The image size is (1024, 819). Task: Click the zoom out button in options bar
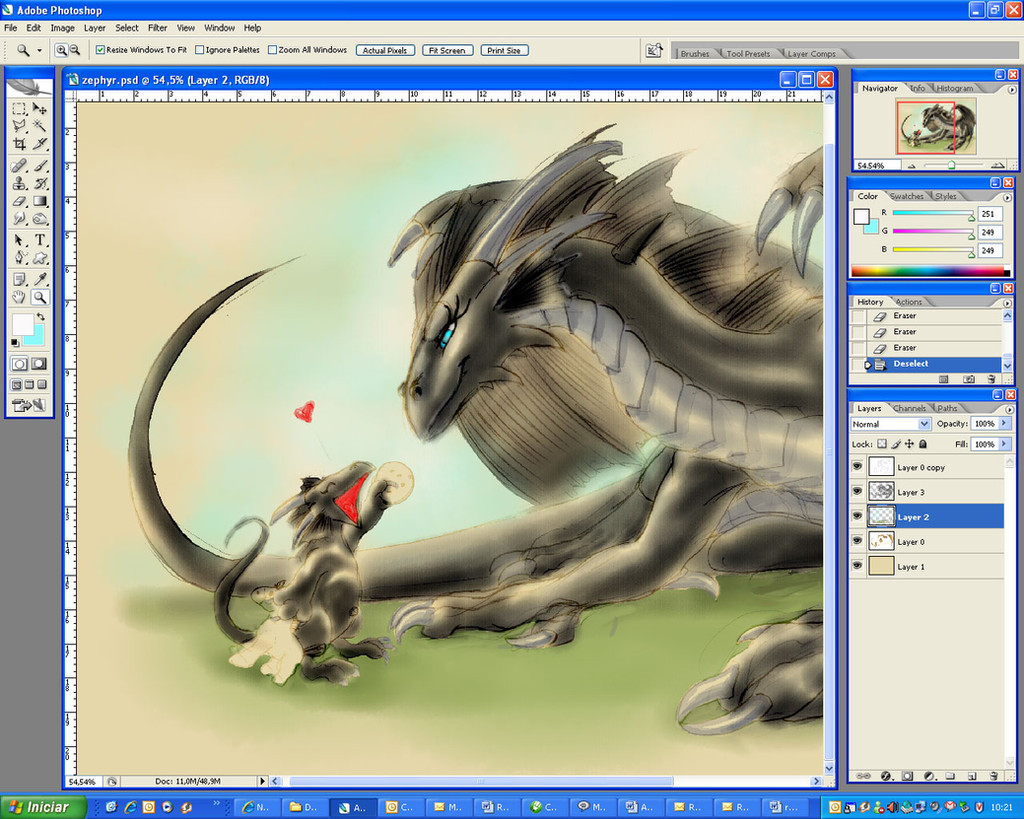click(x=75, y=50)
